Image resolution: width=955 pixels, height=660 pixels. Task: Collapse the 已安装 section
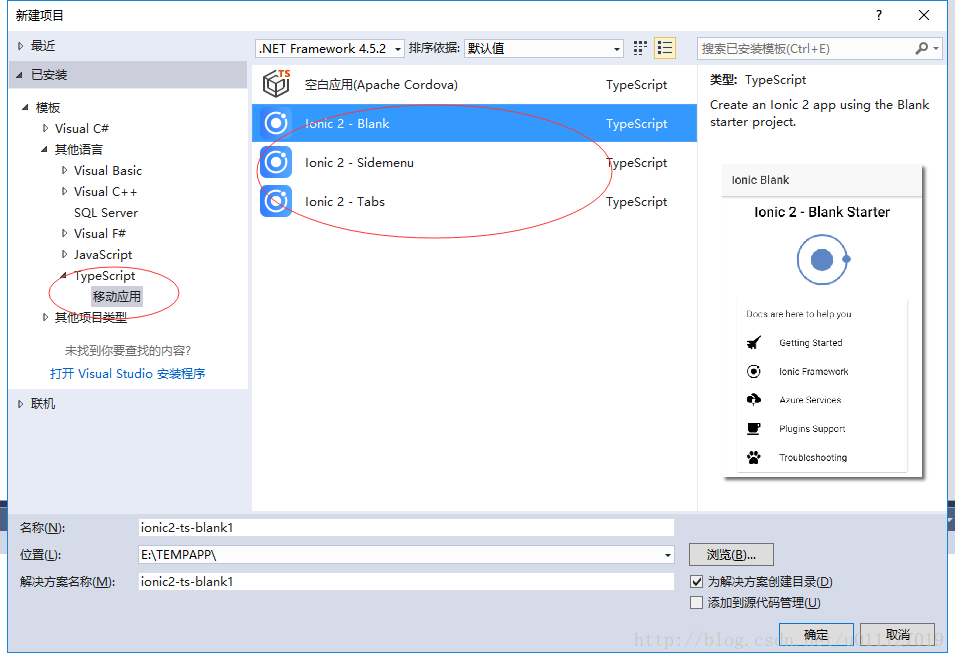coord(19,75)
